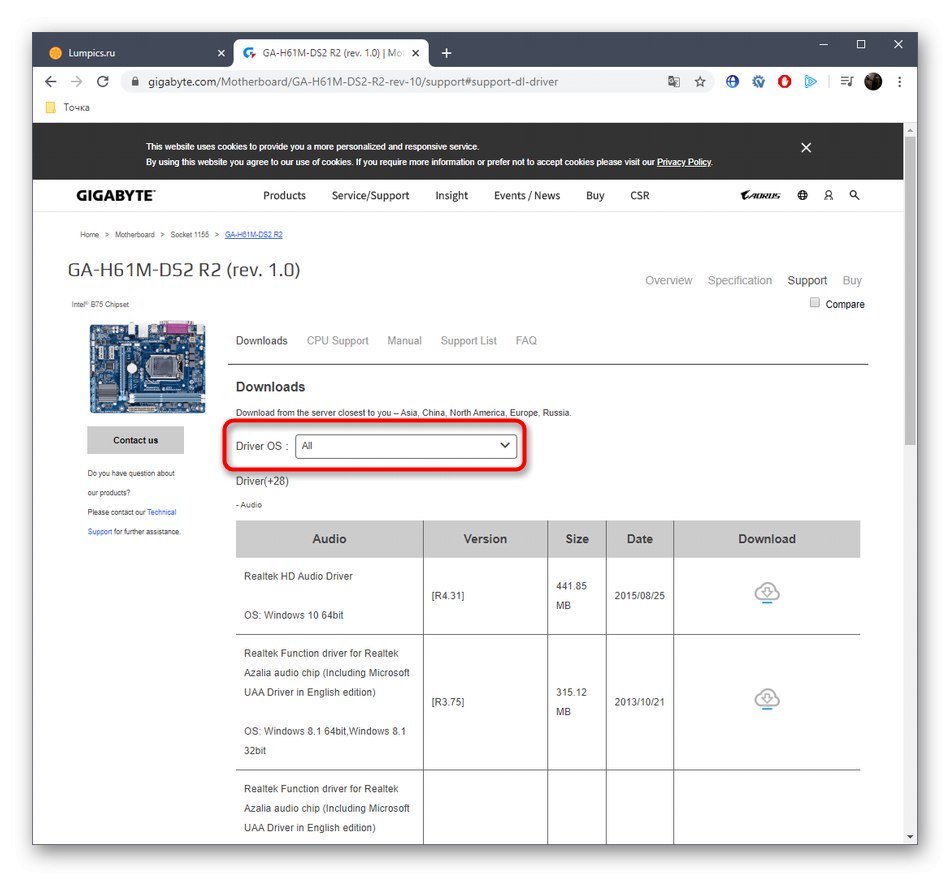
Task: Click the GIGABYTE logo
Action: (x=116, y=196)
